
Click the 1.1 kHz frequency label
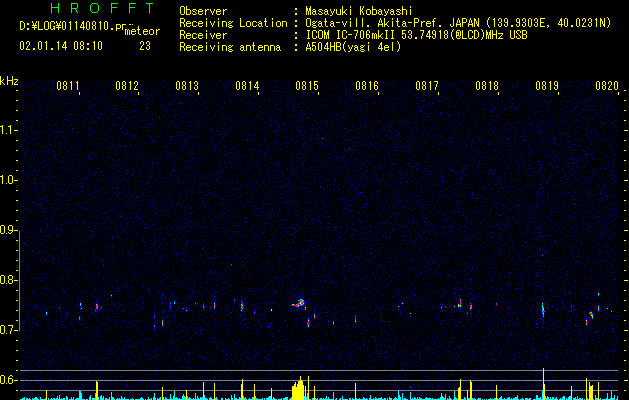click(9, 130)
